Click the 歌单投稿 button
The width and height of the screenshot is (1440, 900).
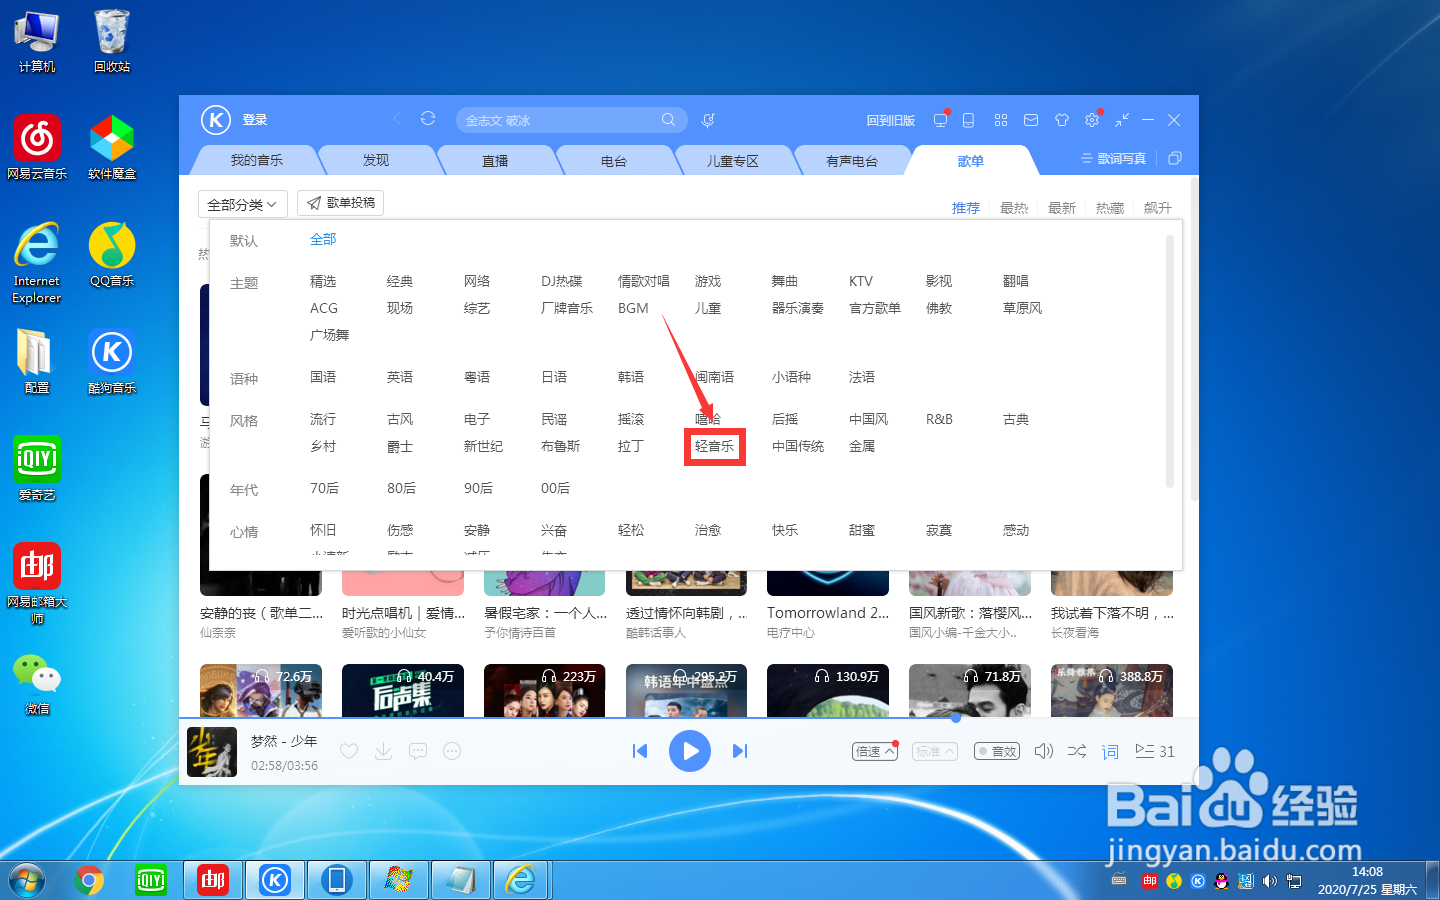coord(341,203)
